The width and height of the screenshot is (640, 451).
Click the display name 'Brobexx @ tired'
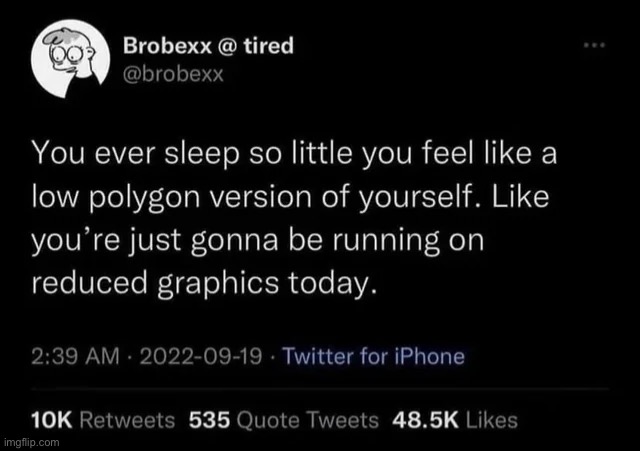(208, 46)
